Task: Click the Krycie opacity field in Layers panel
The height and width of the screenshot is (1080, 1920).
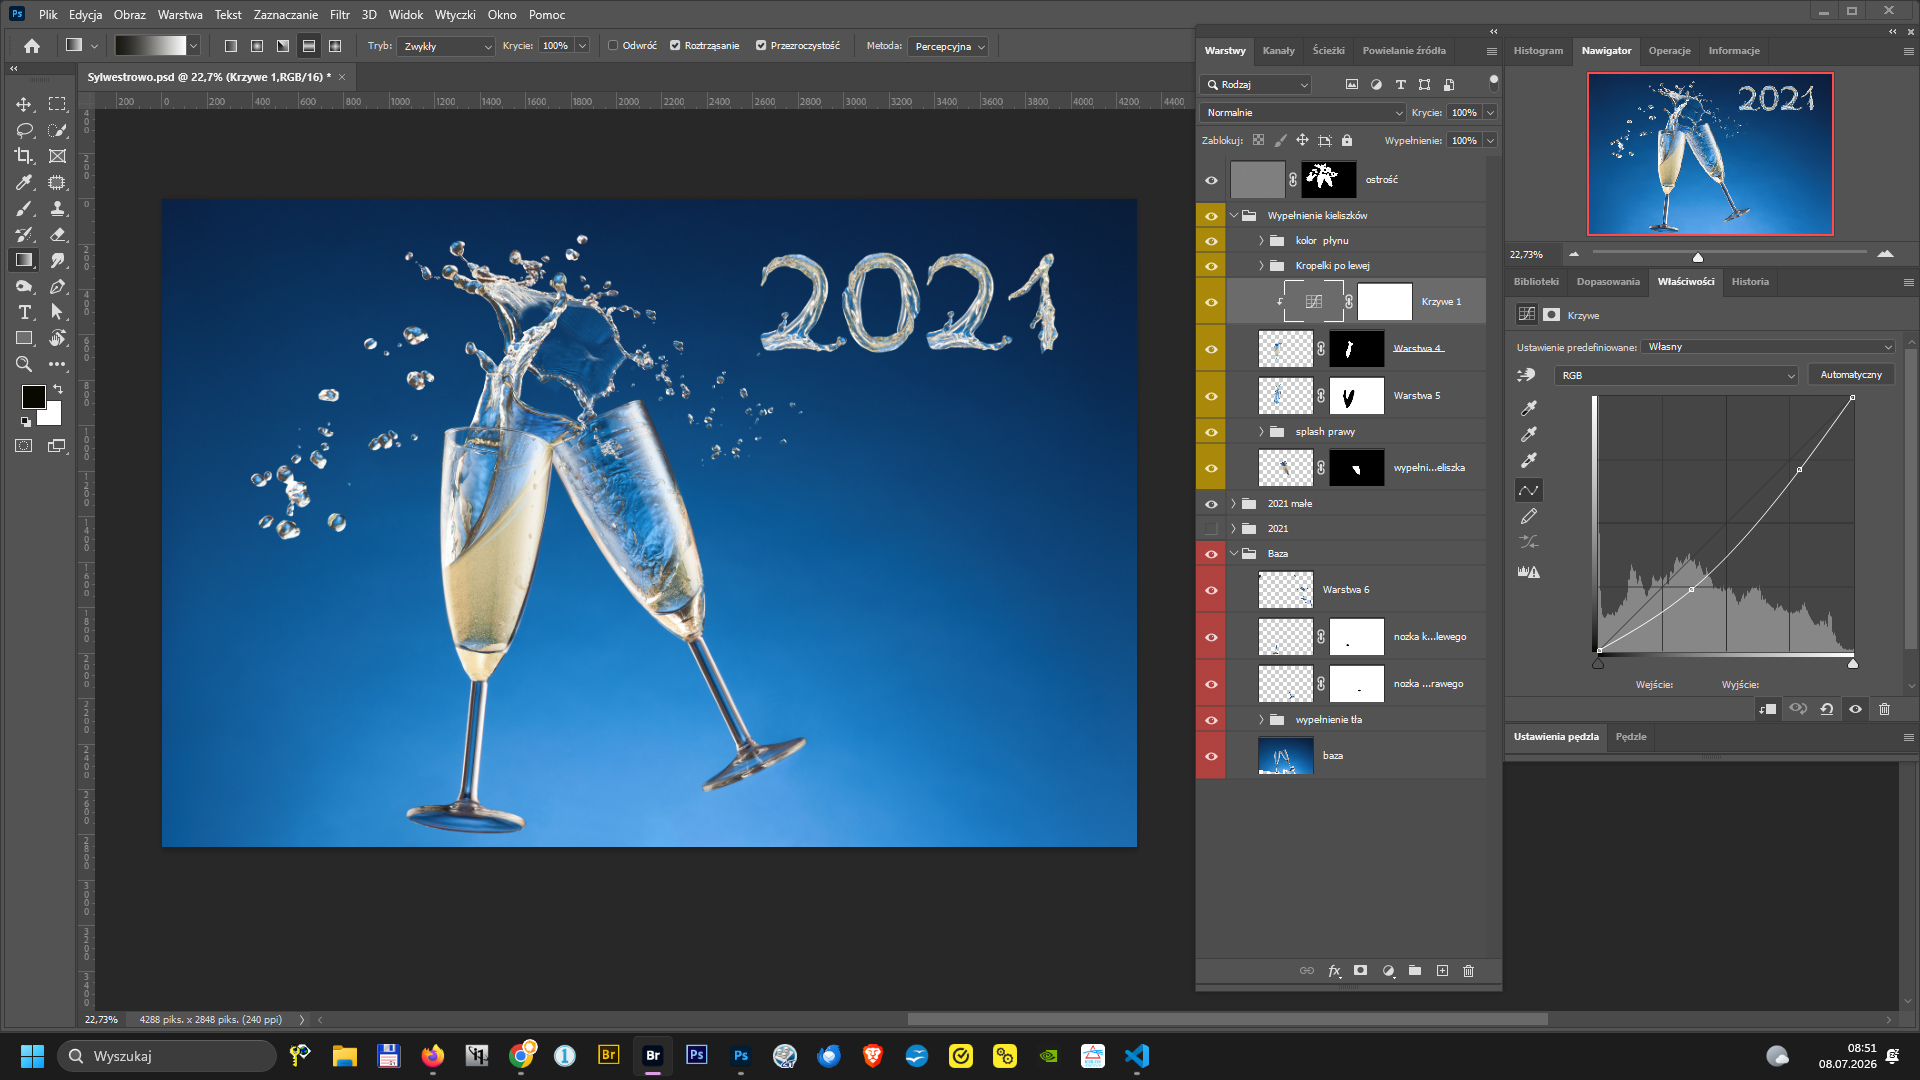Action: click(1464, 113)
